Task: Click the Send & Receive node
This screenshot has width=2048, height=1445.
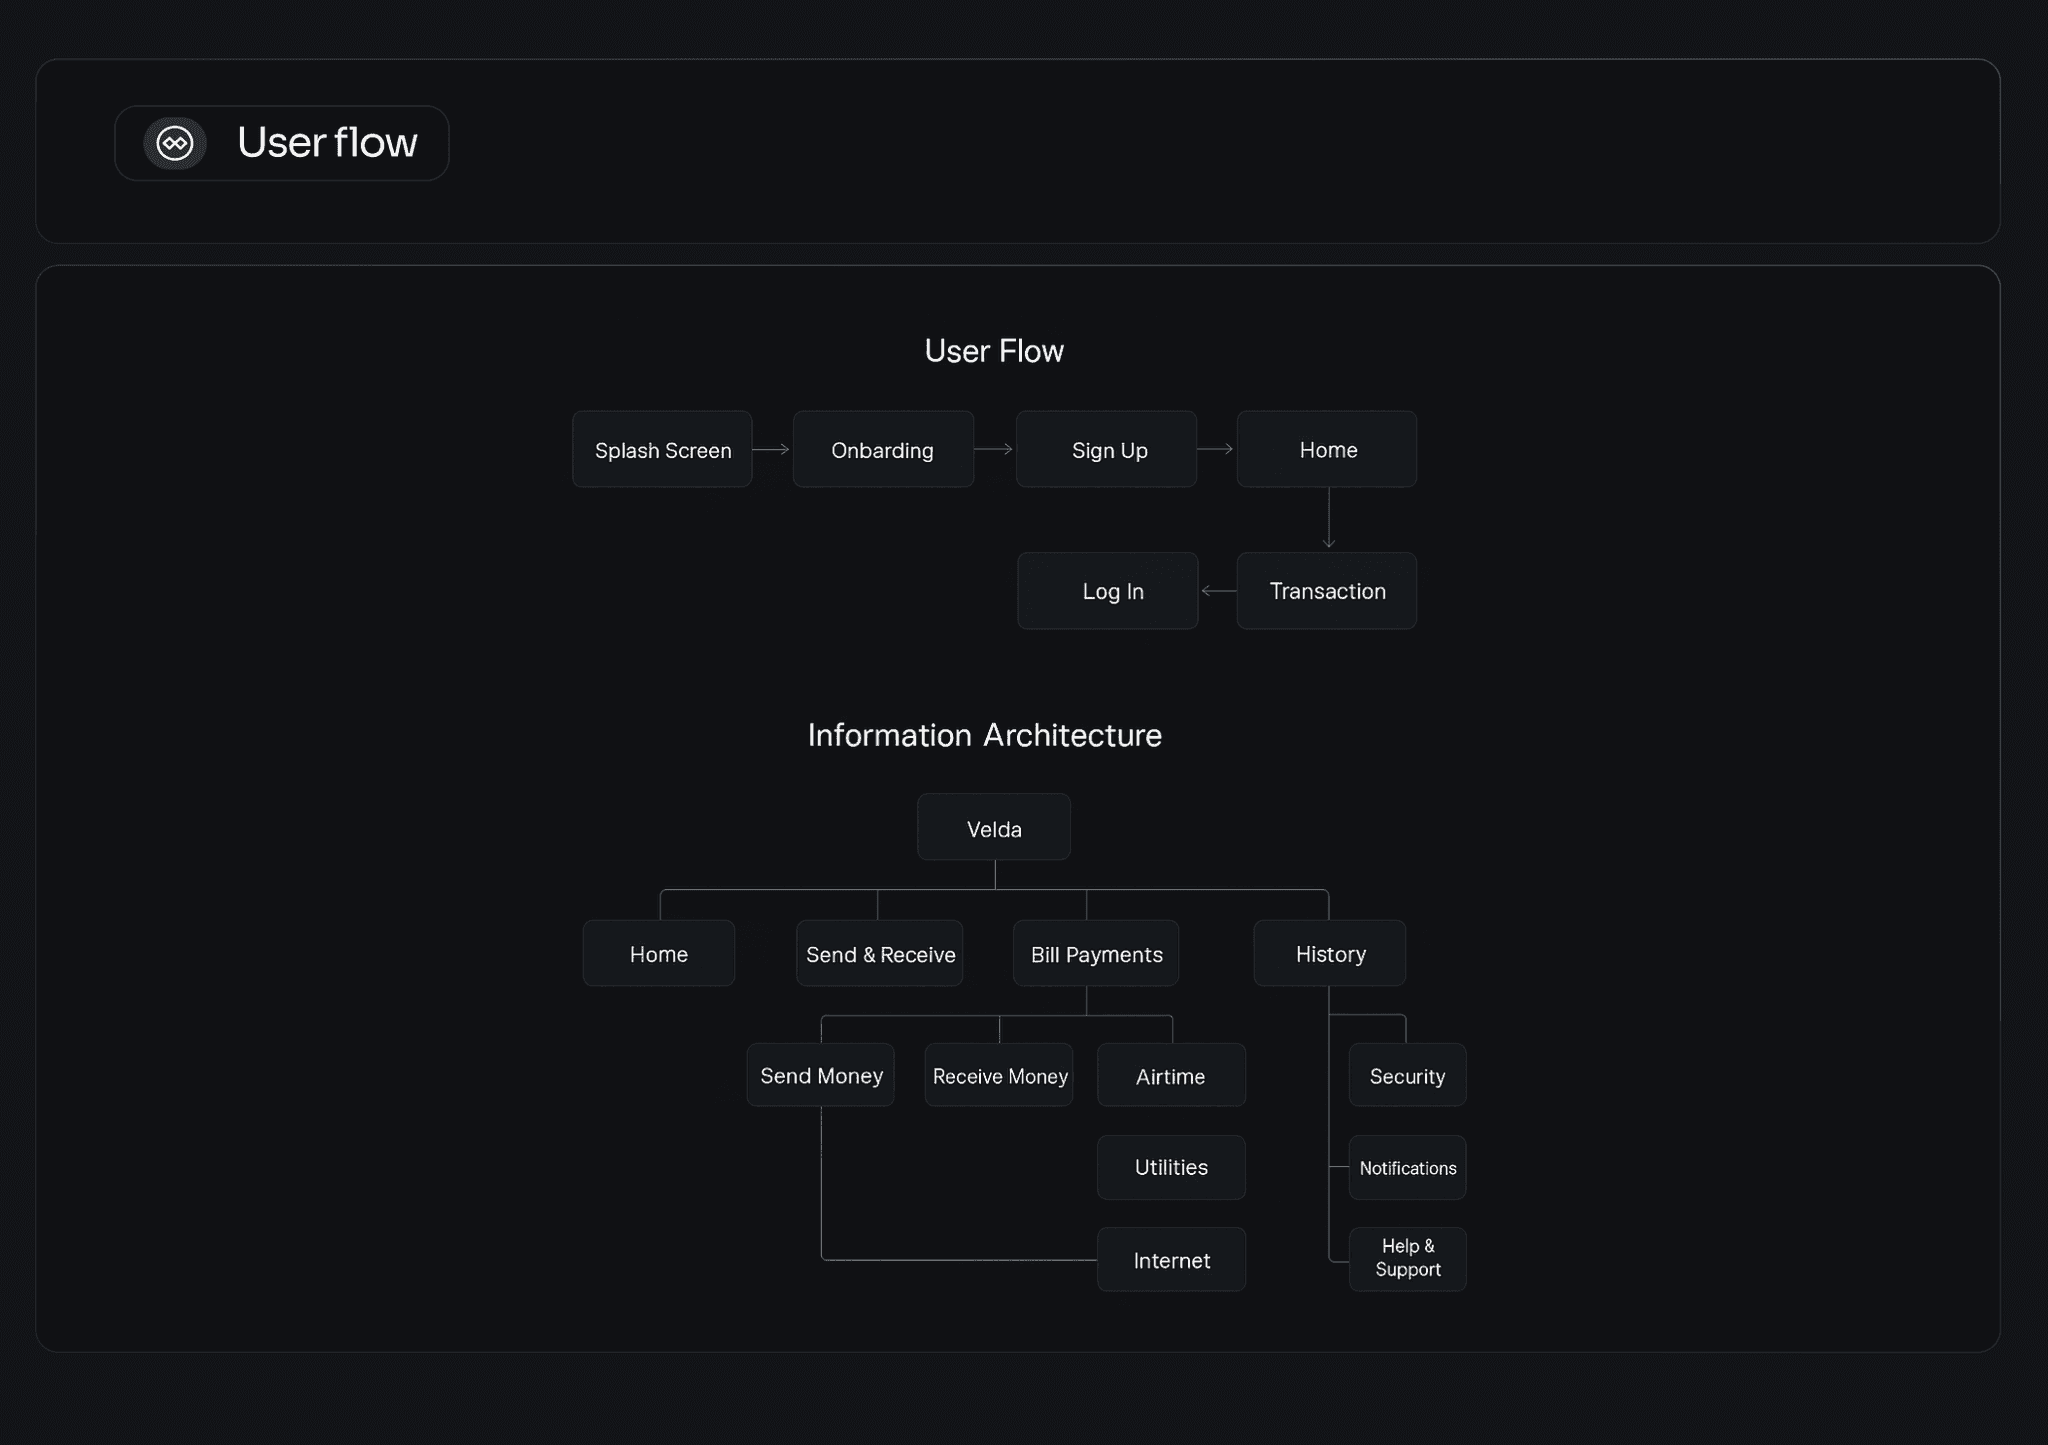Action: click(880, 954)
